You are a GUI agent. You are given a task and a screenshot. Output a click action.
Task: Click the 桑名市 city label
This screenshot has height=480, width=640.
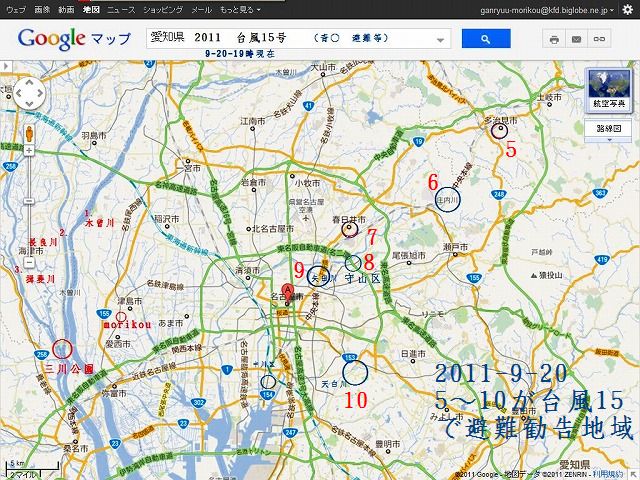click(x=76, y=449)
